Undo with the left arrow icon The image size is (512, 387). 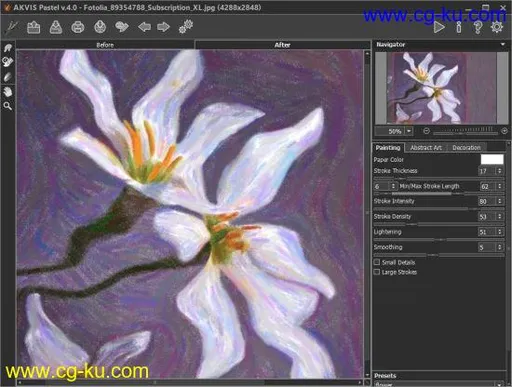tap(144, 27)
